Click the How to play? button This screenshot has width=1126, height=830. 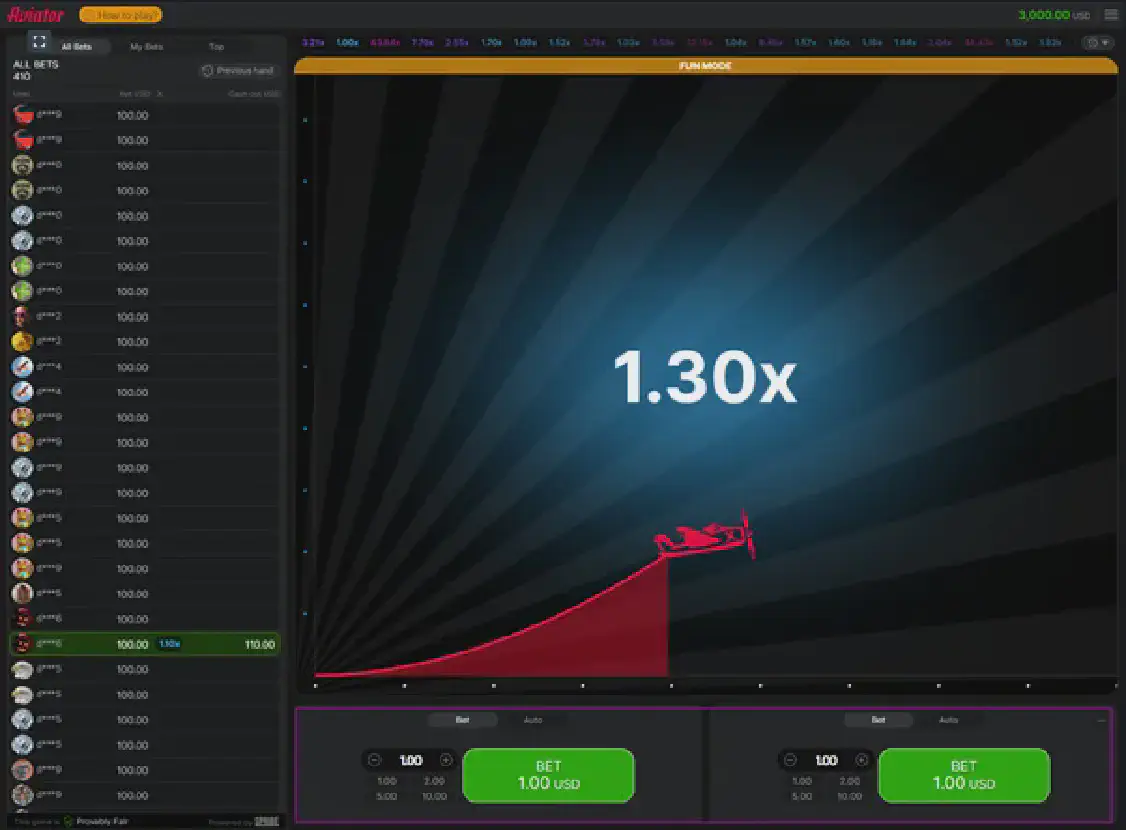point(120,15)
